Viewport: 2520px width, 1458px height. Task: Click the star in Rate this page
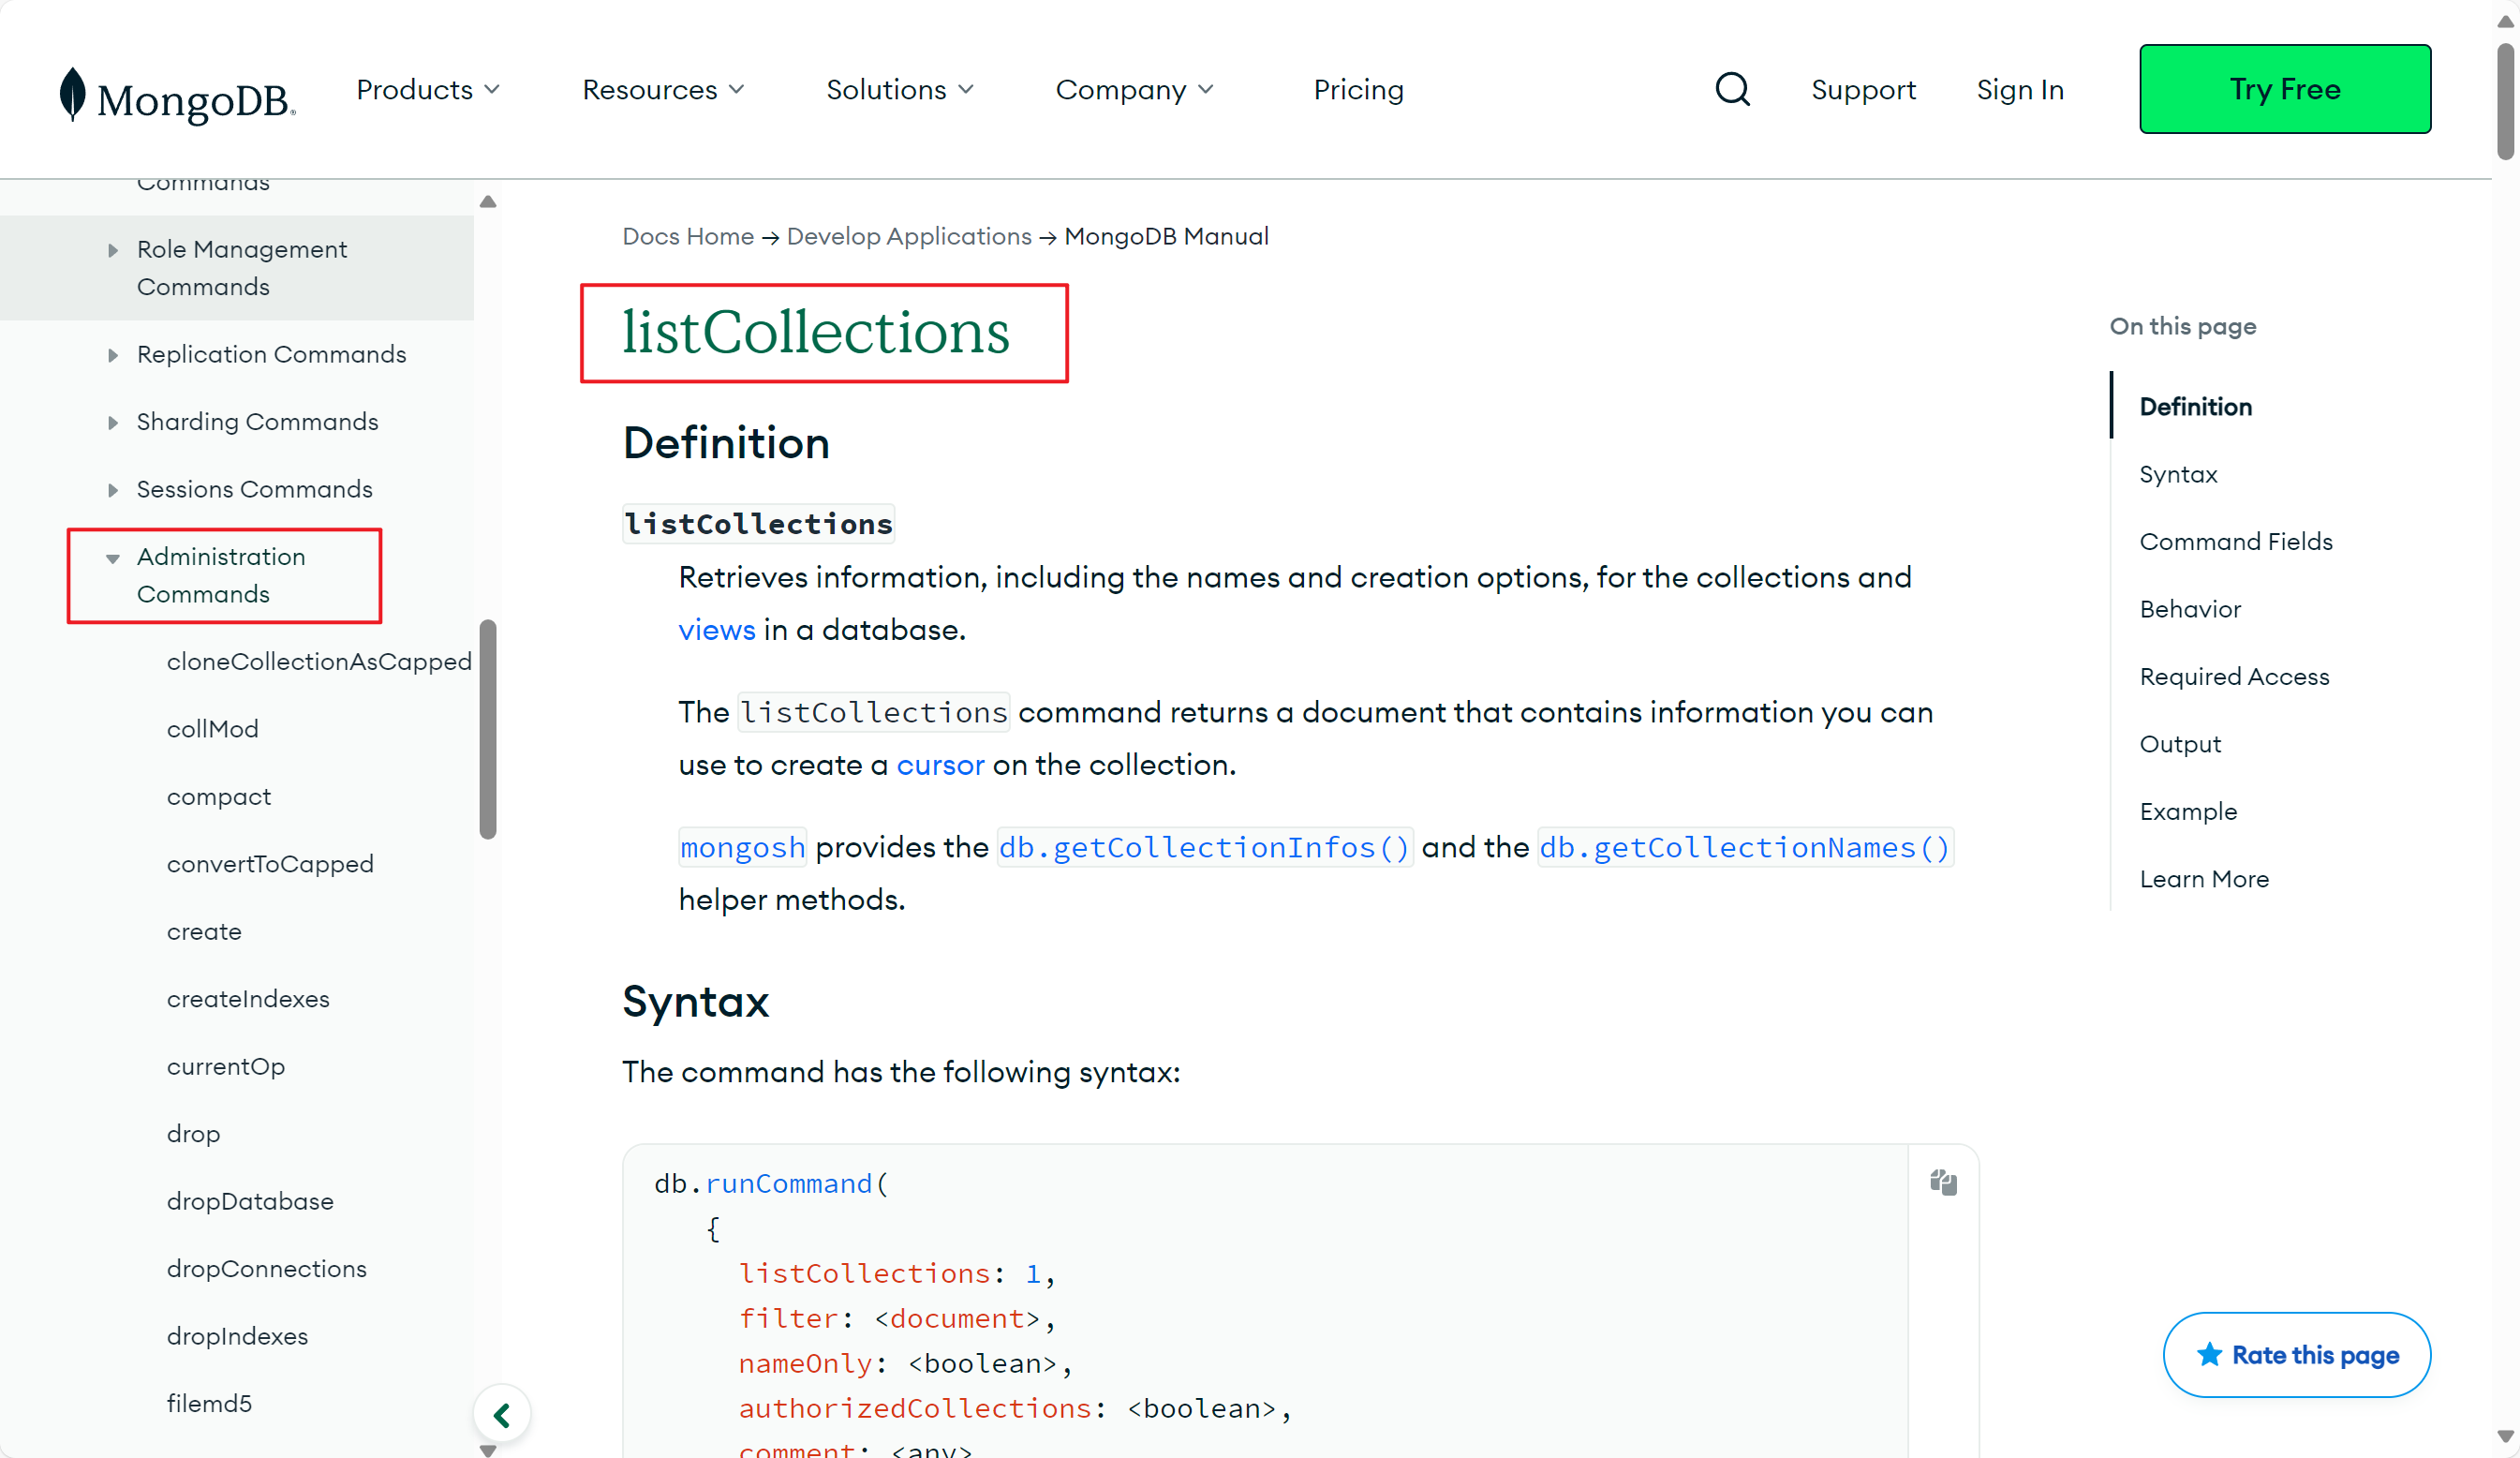(x=2211, y=1355)
